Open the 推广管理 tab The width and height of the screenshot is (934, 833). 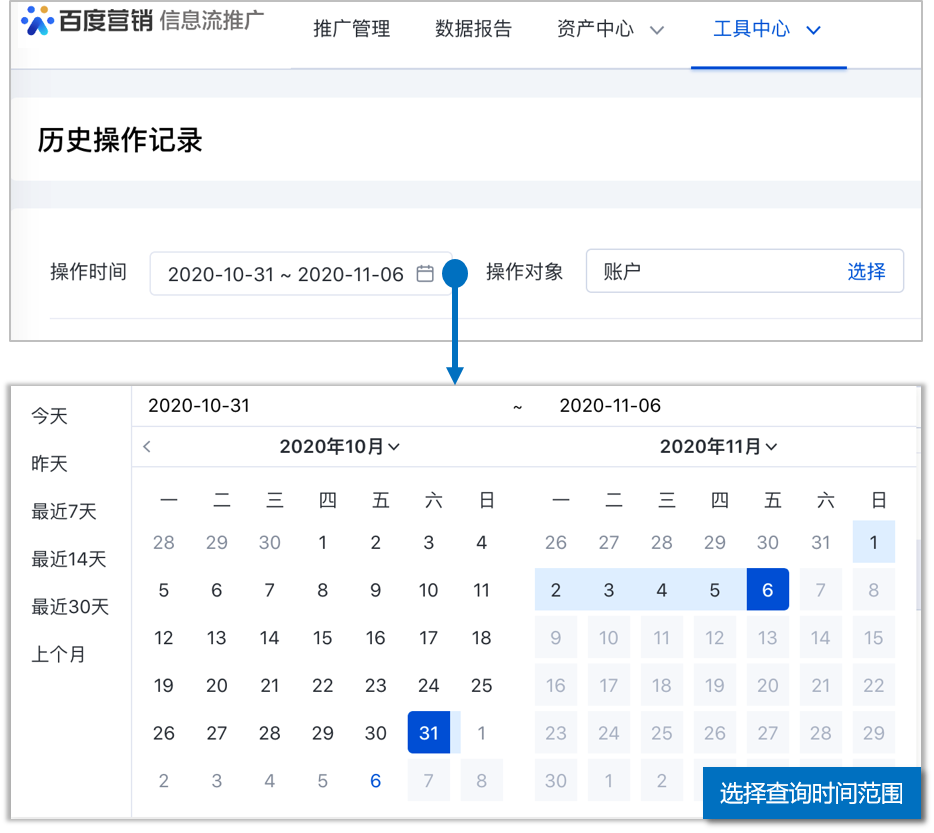[x=352, y=29]
